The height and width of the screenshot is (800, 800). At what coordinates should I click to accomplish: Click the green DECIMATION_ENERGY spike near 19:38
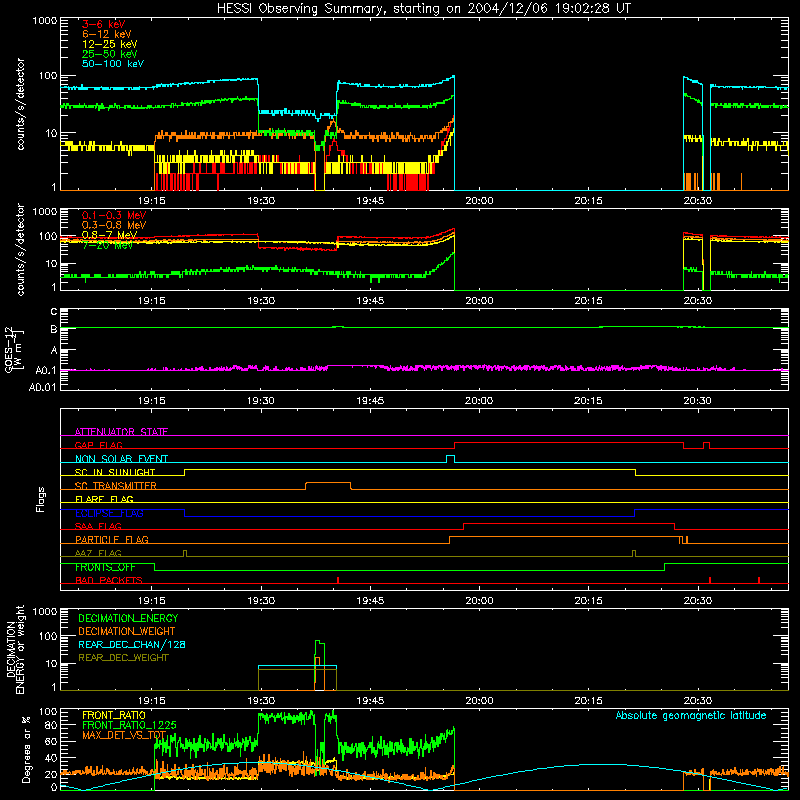[x=319, y=663]
